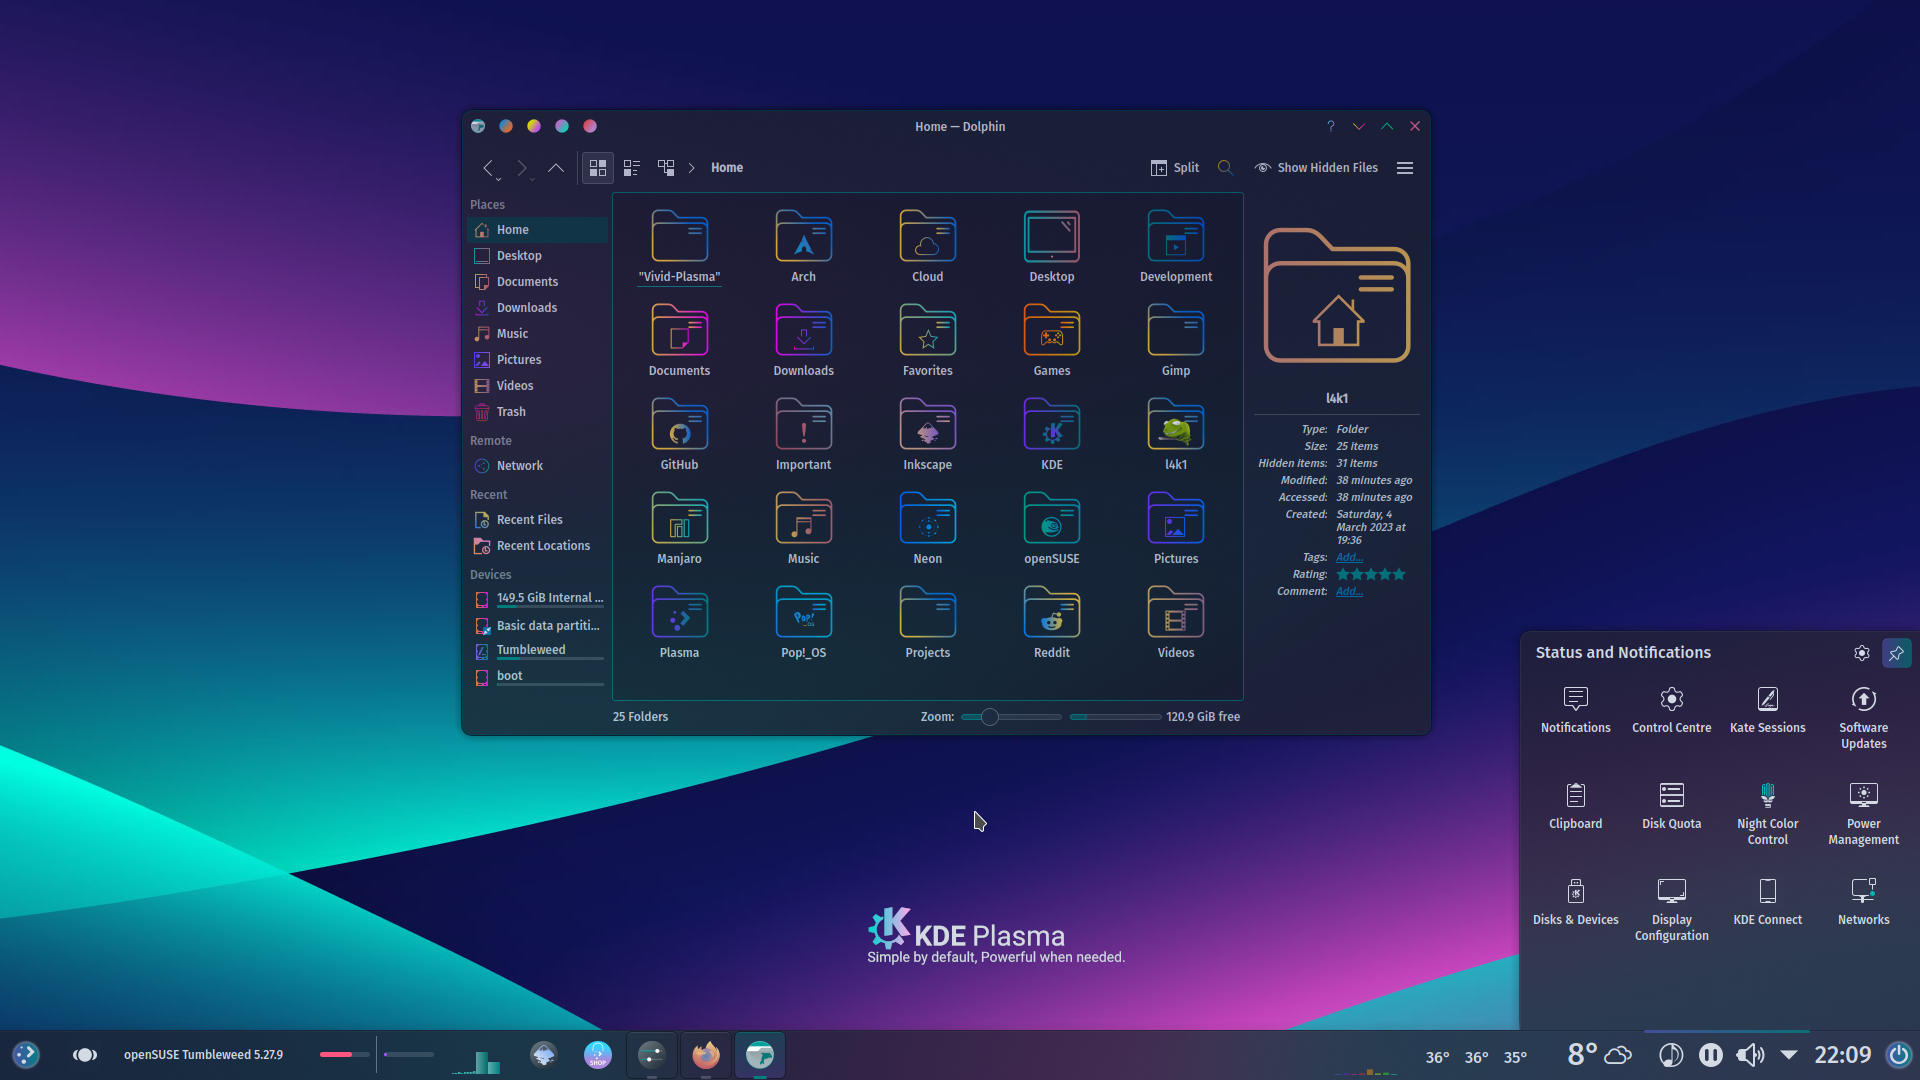1920x1080 pixels.
Task: Click the Split view button
Action: [x=1175, y=168]
